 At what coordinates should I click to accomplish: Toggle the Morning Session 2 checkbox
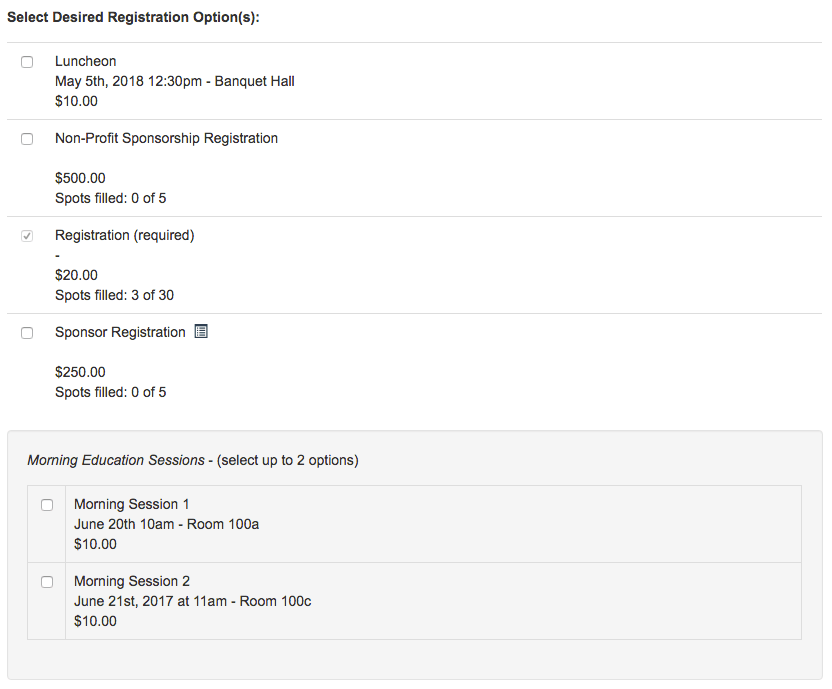47,582
